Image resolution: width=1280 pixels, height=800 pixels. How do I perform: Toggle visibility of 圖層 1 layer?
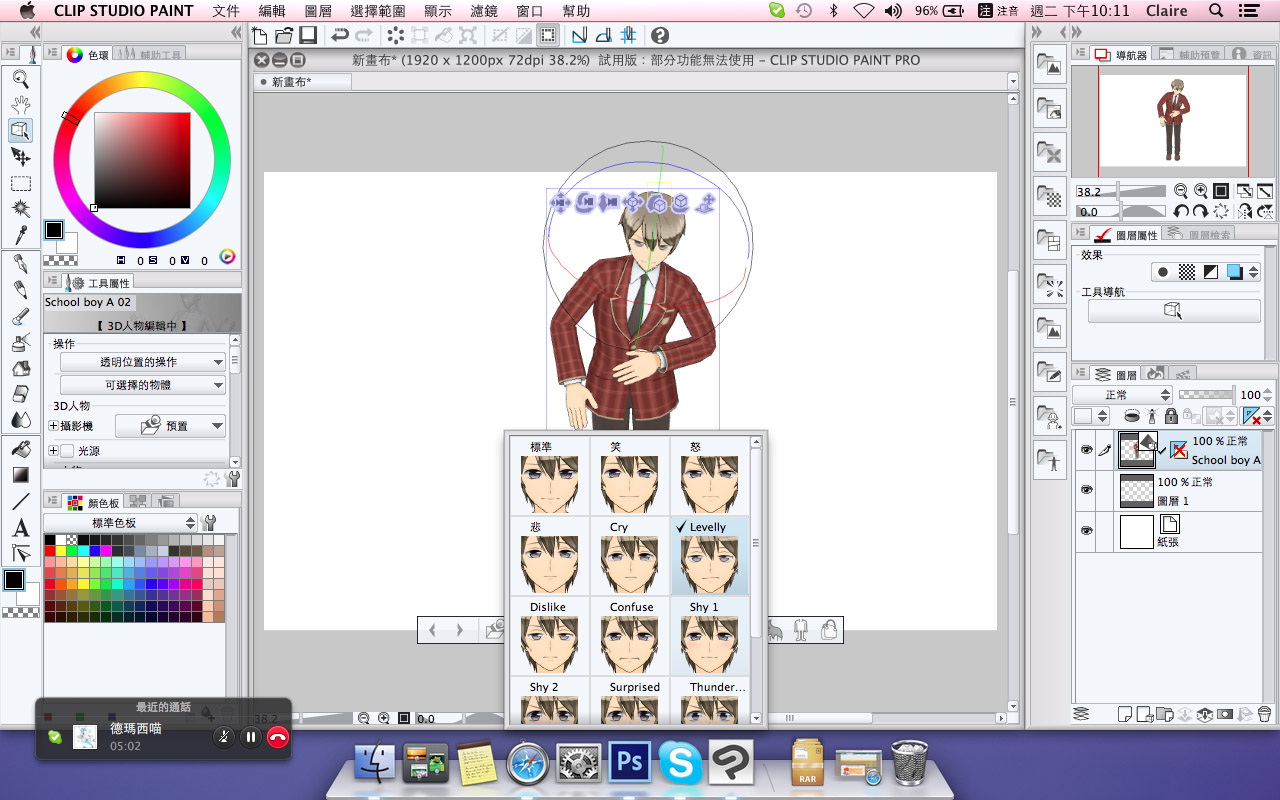point(1087,490)
